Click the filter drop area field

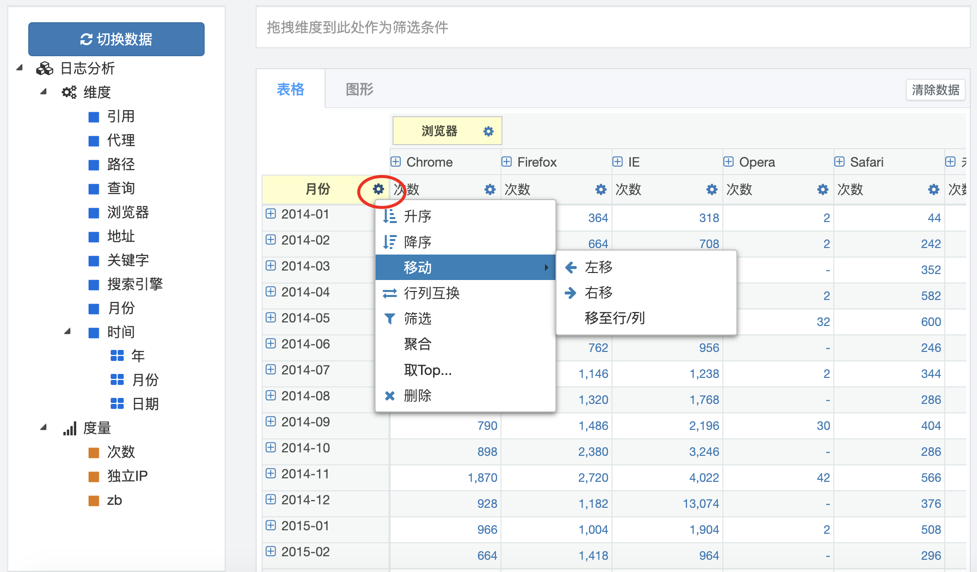[x=612, y=28]
